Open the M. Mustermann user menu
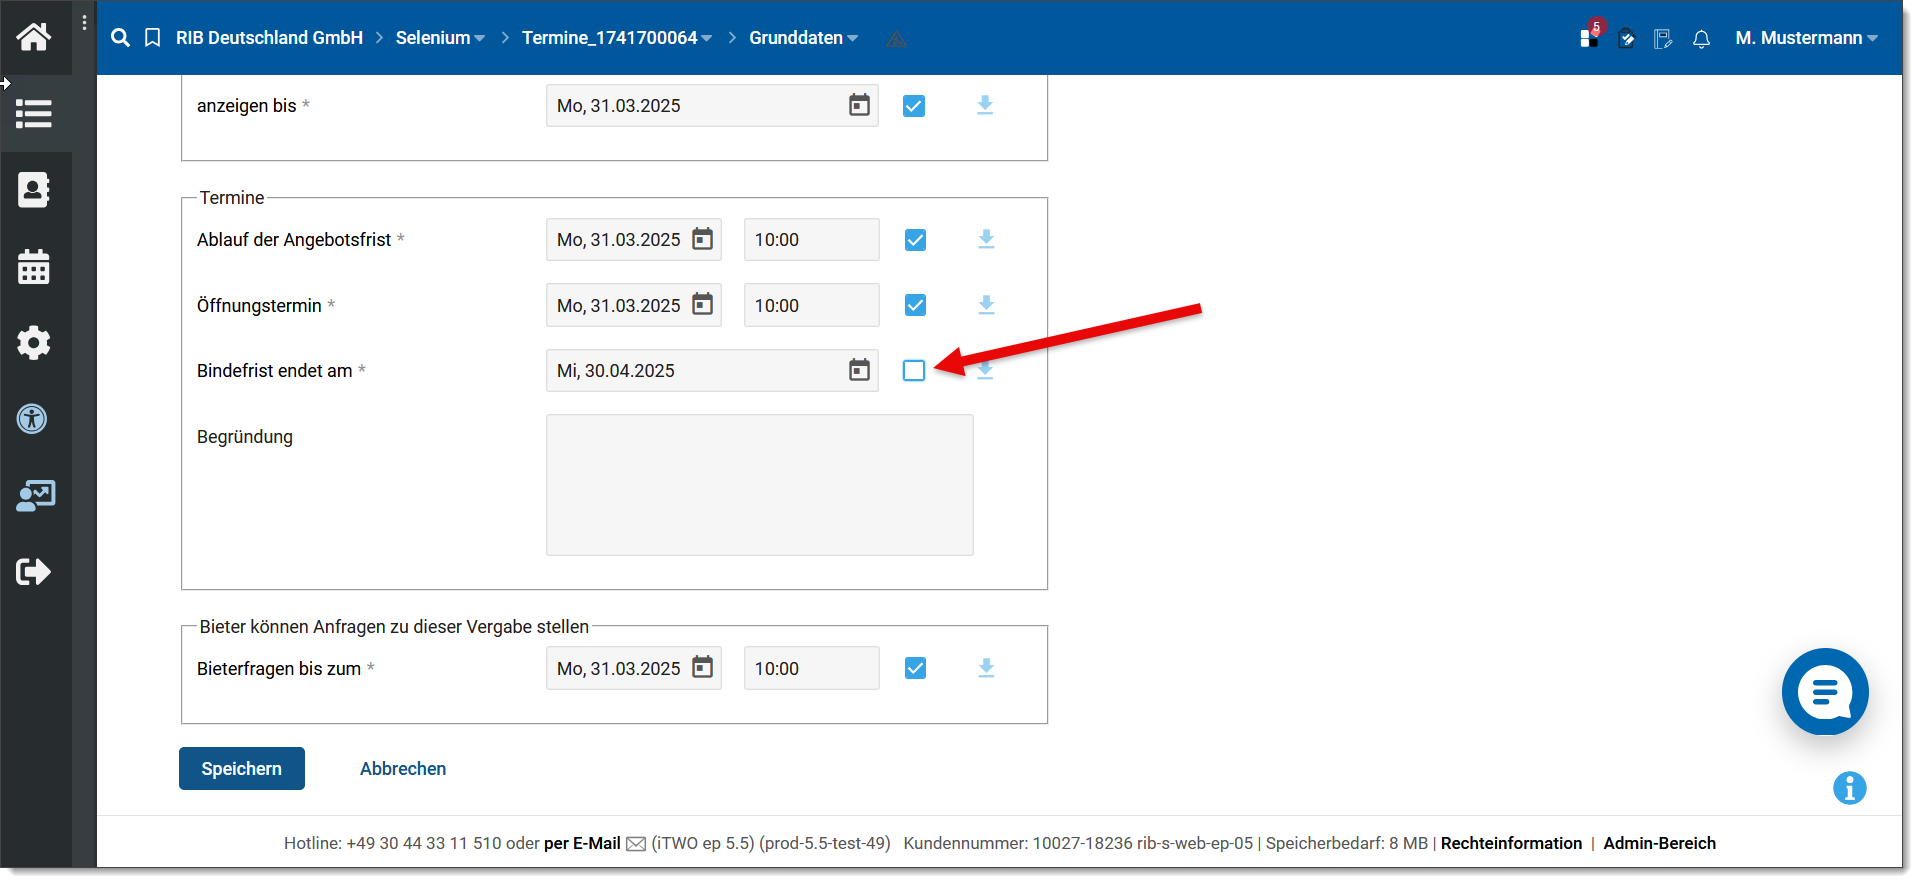This screenshot has width=1918, height=883. pos(1806,38)
